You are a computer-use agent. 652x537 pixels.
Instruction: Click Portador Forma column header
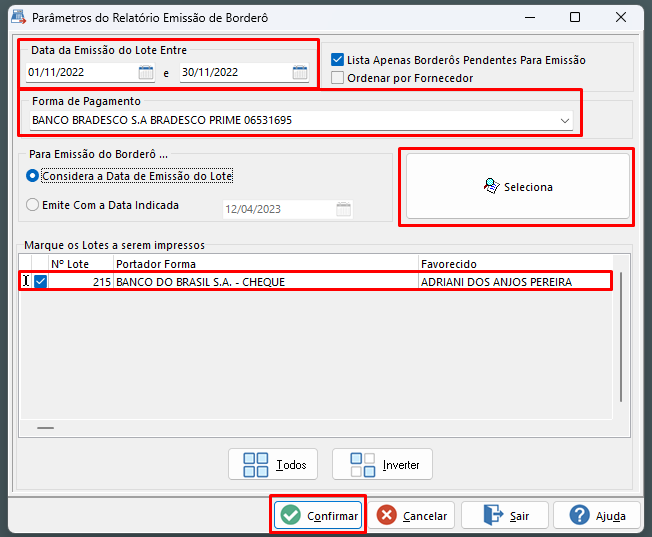point(266,264)
